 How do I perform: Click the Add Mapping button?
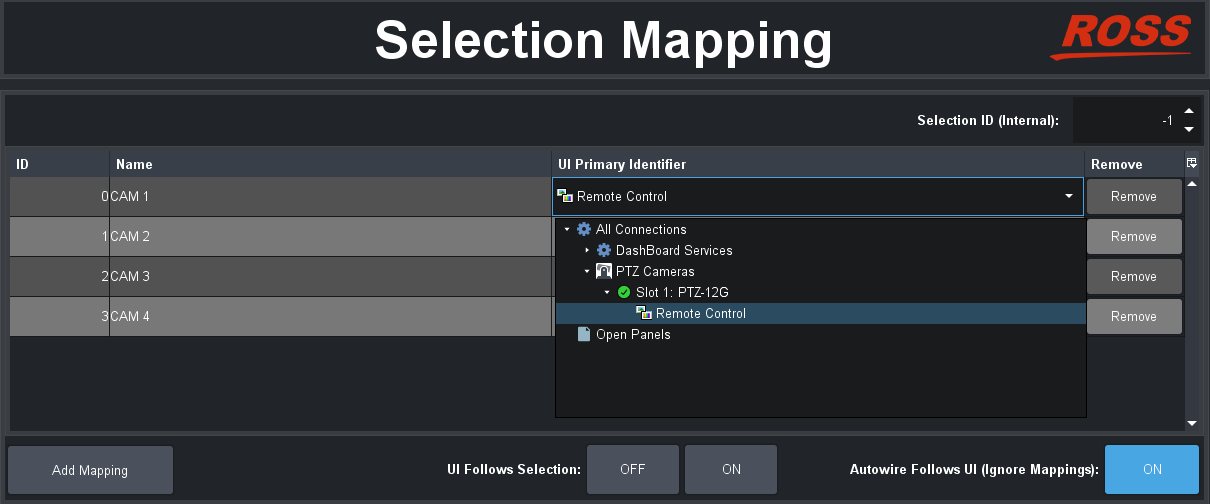pyautogui.click(x=90, y=470)
